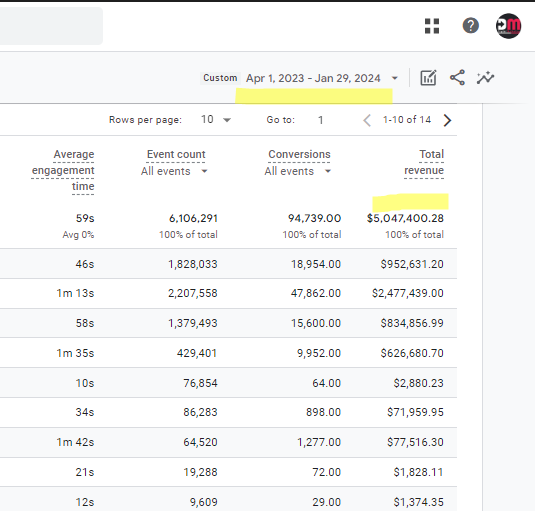Click the Apr 1, 2023 - Jan 29, 2024 date range
The image size is (535, 511).
click(313, 78)
